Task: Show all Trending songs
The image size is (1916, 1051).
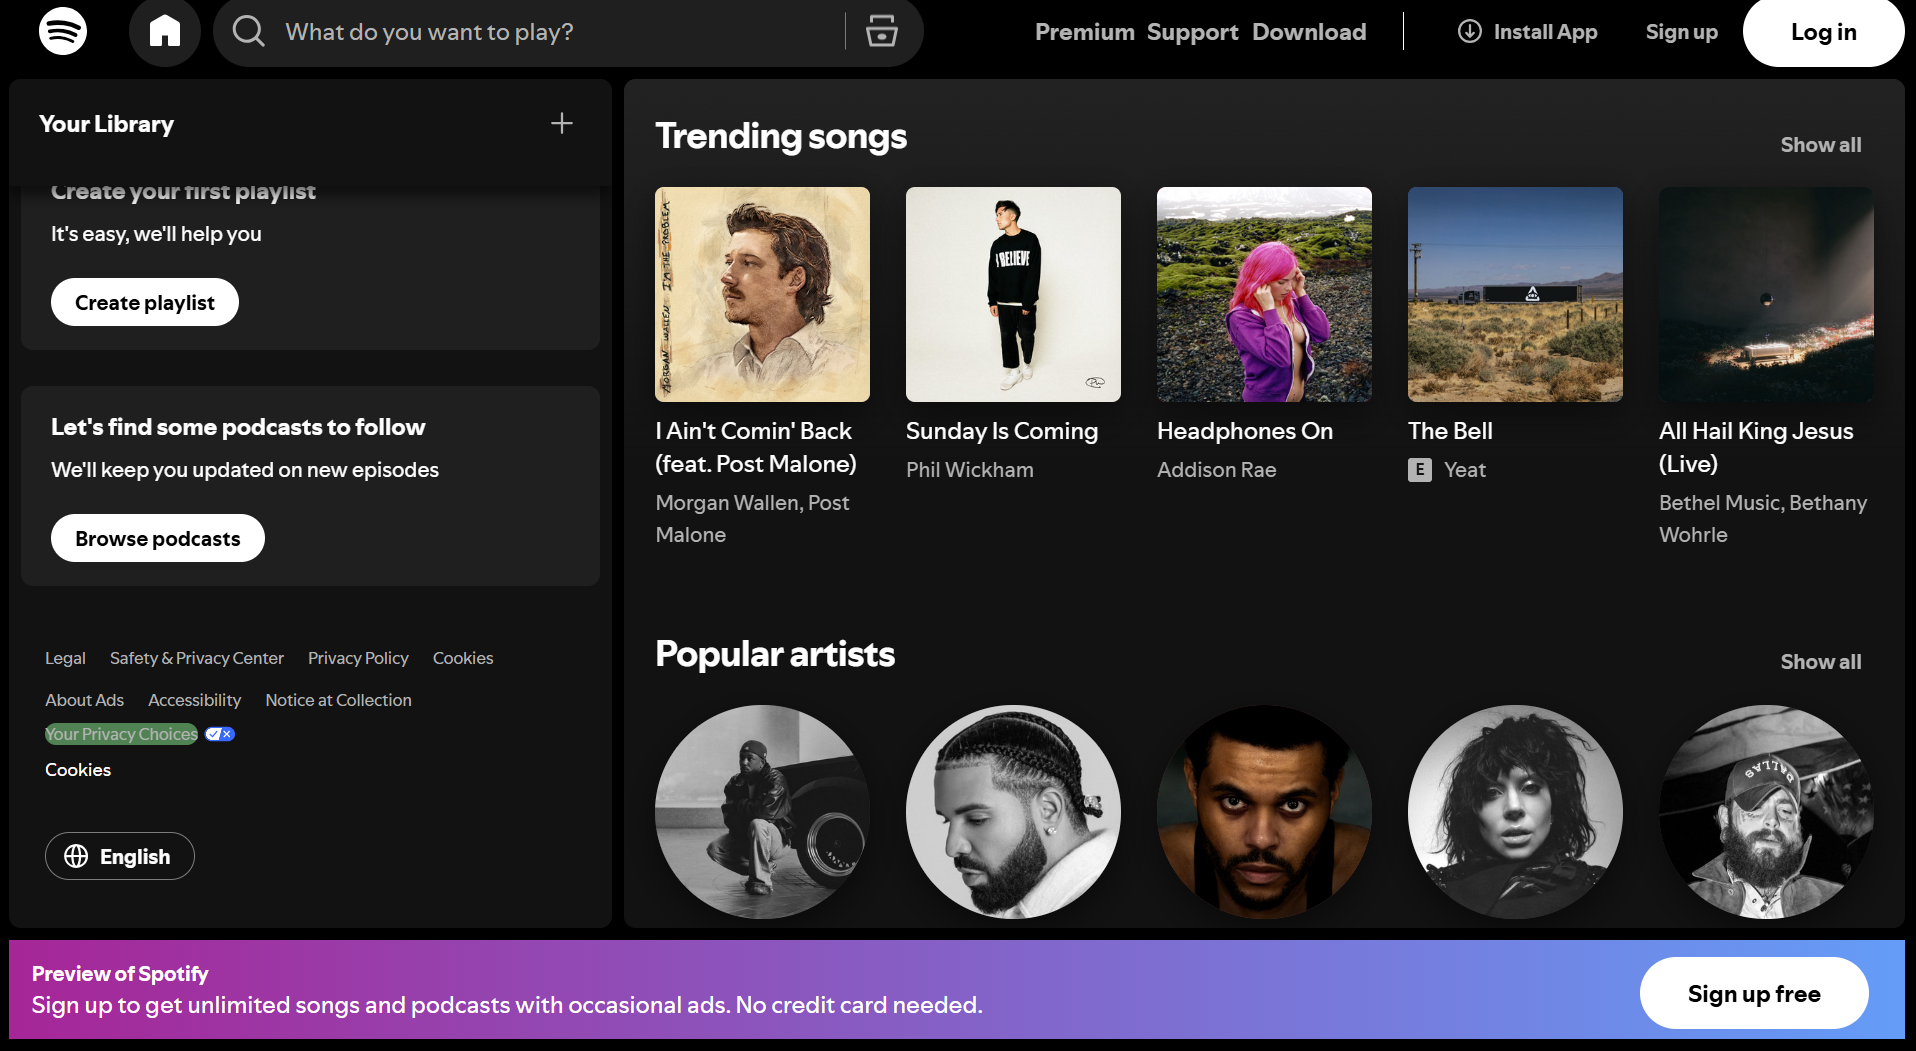Action: pos(1821,145)
